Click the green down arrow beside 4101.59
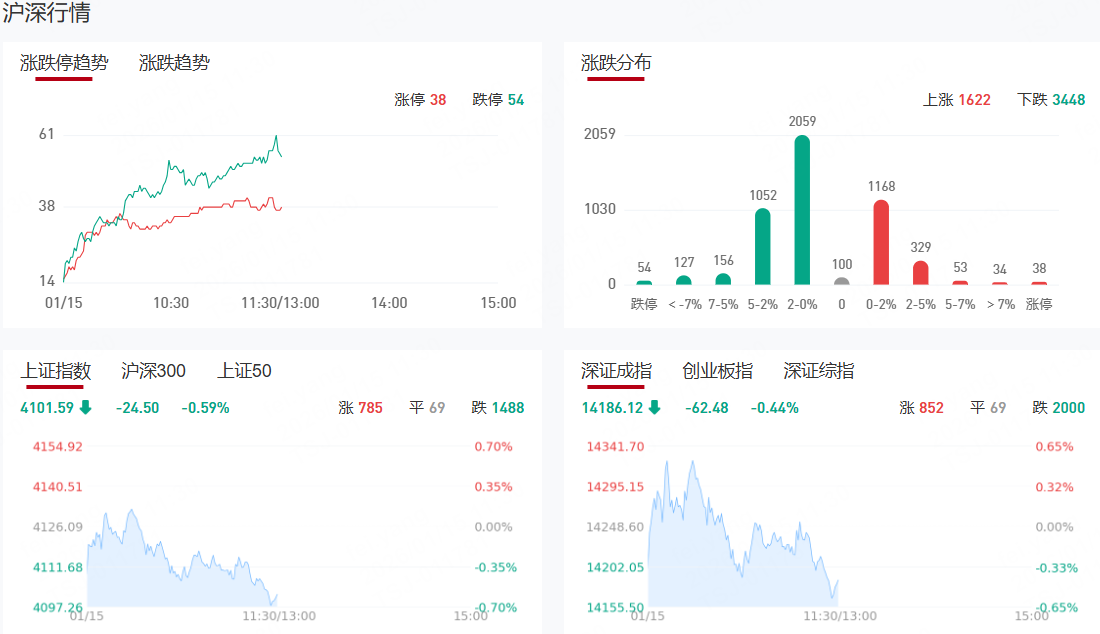This screenshot has height=634, width=1100. (86, 407)
